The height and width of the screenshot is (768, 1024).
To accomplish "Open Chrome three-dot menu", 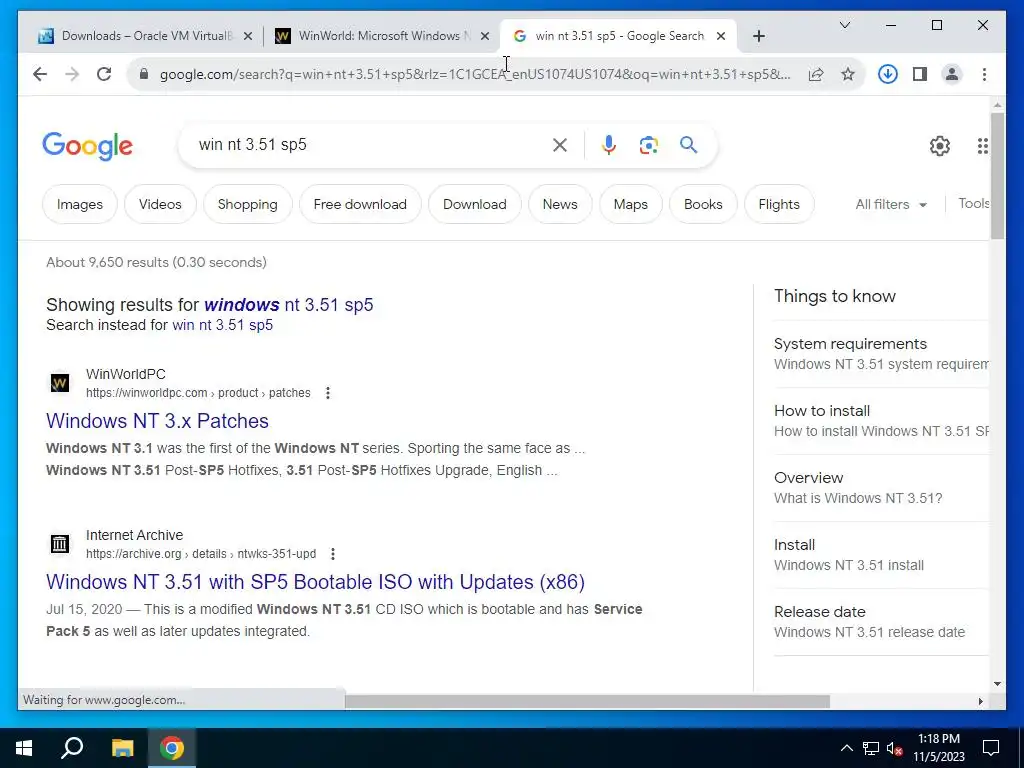I will pyautogui.click(x=984, y=74).
